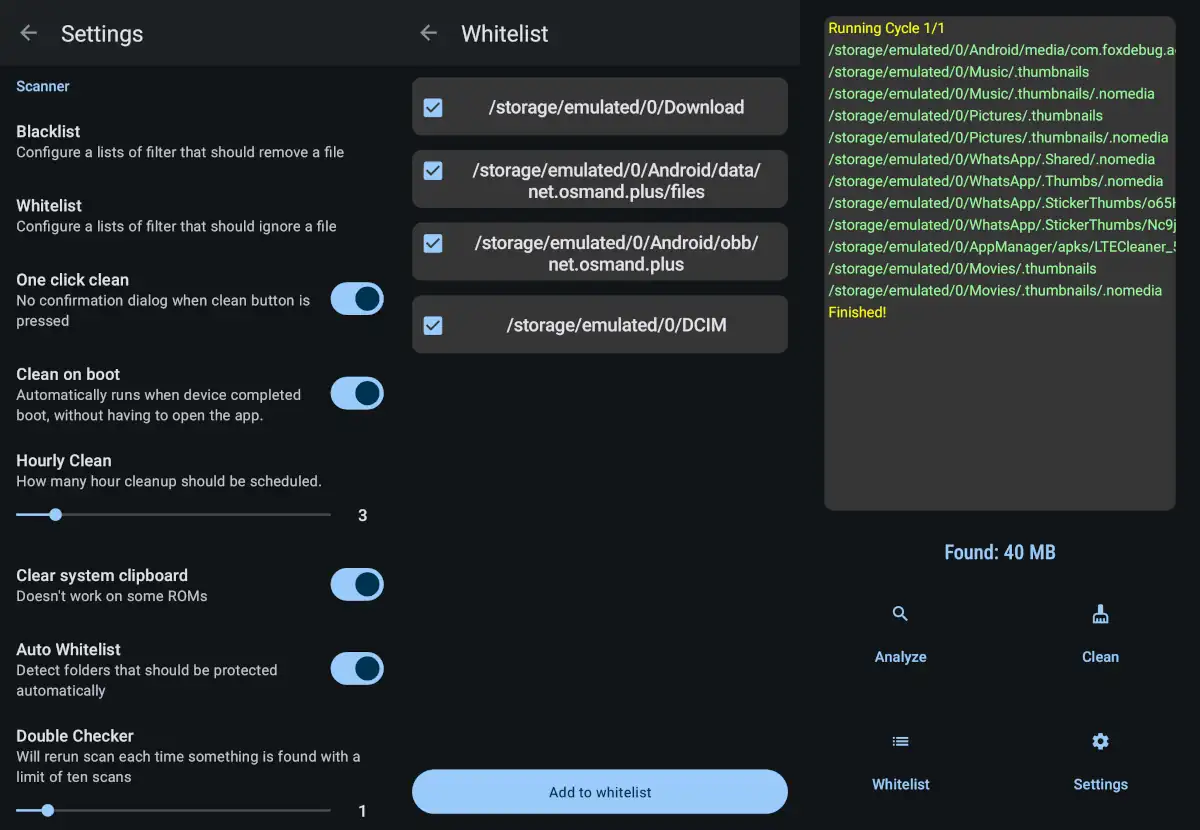Open Whitelist via the list icon

click(900, 742)
